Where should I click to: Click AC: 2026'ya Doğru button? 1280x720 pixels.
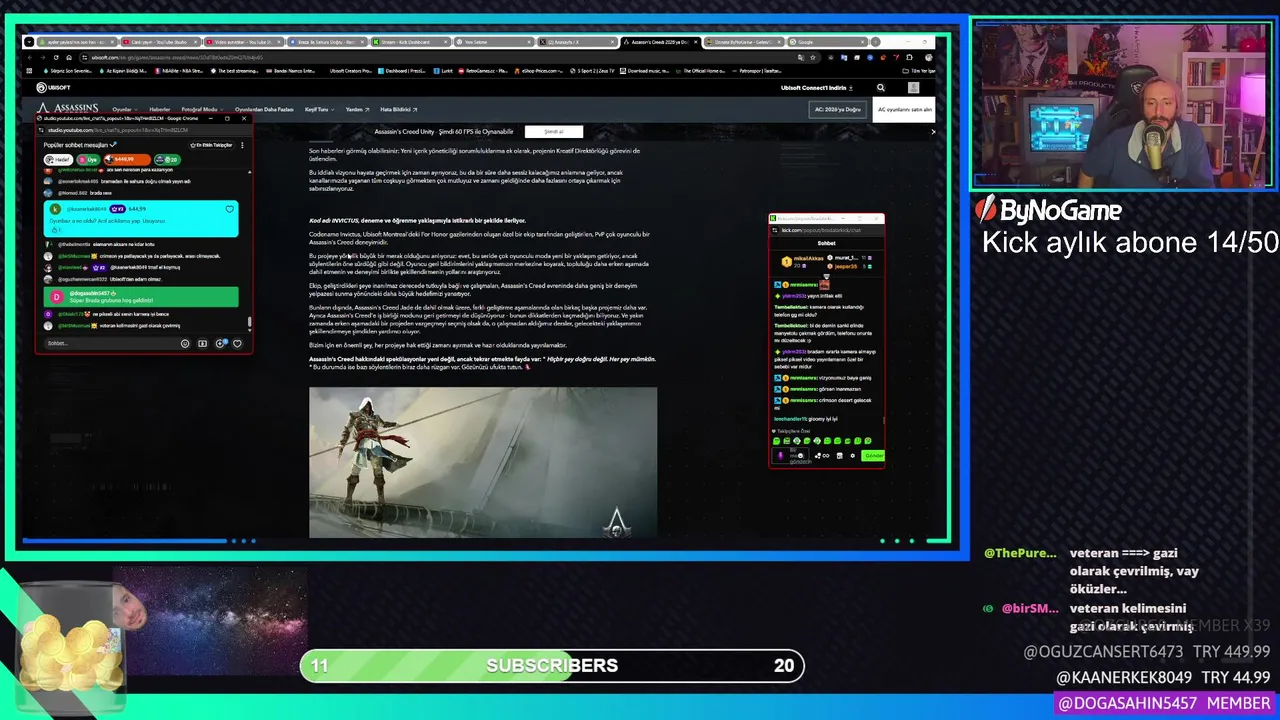[837, 109]
